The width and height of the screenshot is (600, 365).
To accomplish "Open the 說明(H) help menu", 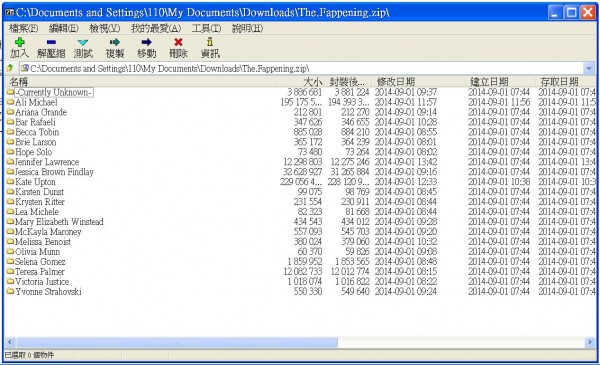I will tap(247, 28).
